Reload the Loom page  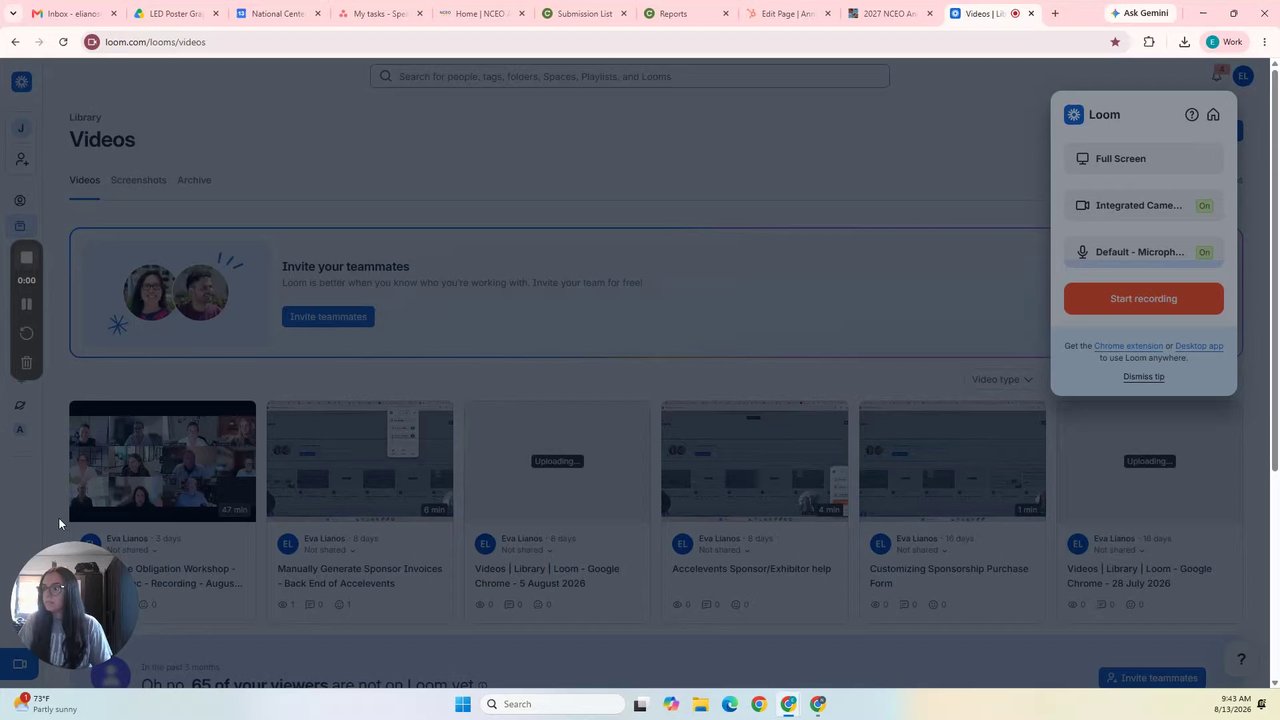click(63, 42)
